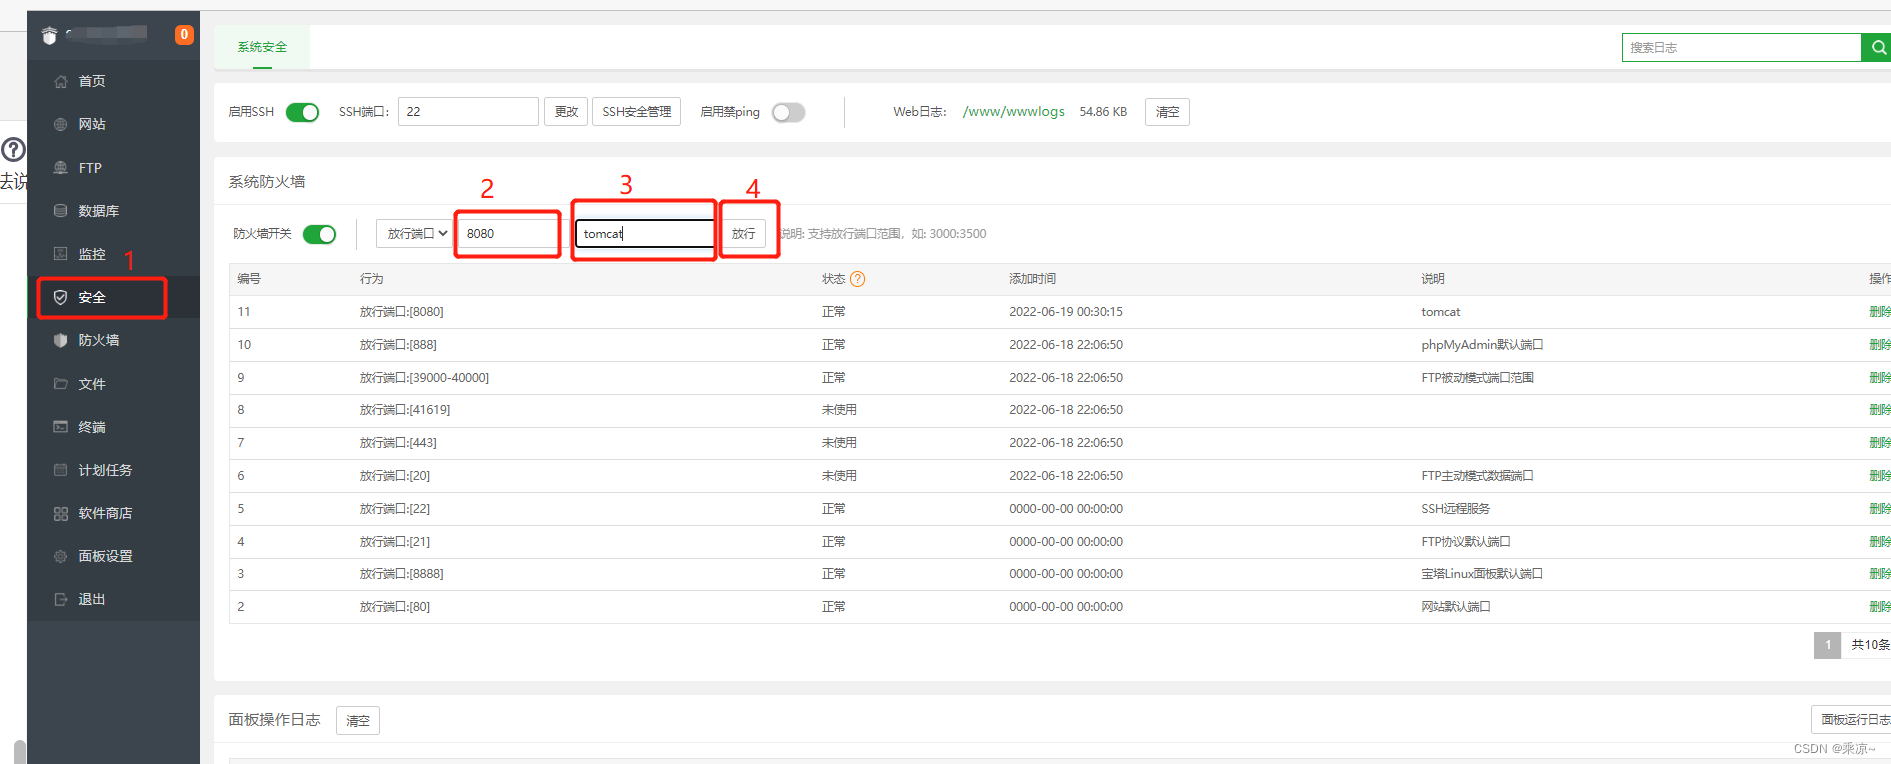Click the firewall shield icon beside 防火墙
The width and height of the screenshot is (1891, 764).
click(61, 340)
